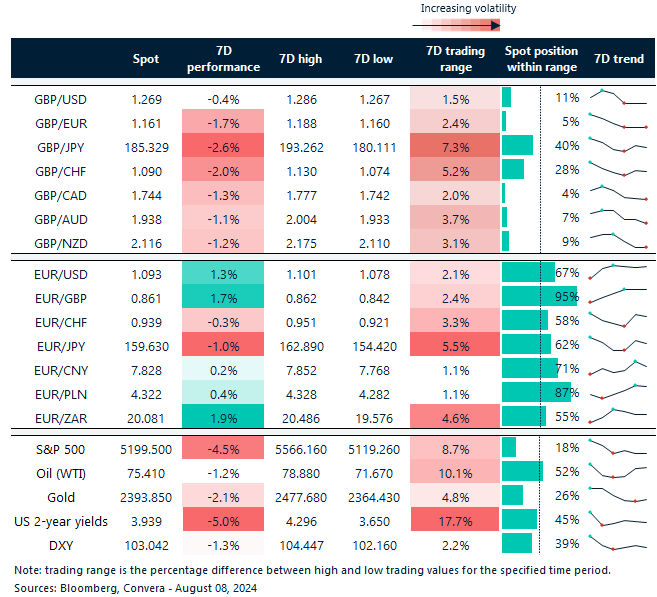The height and width of the screenshot is (597, 657).
Task: Select the GBP/NZD row label
Action: coord(61,243)
